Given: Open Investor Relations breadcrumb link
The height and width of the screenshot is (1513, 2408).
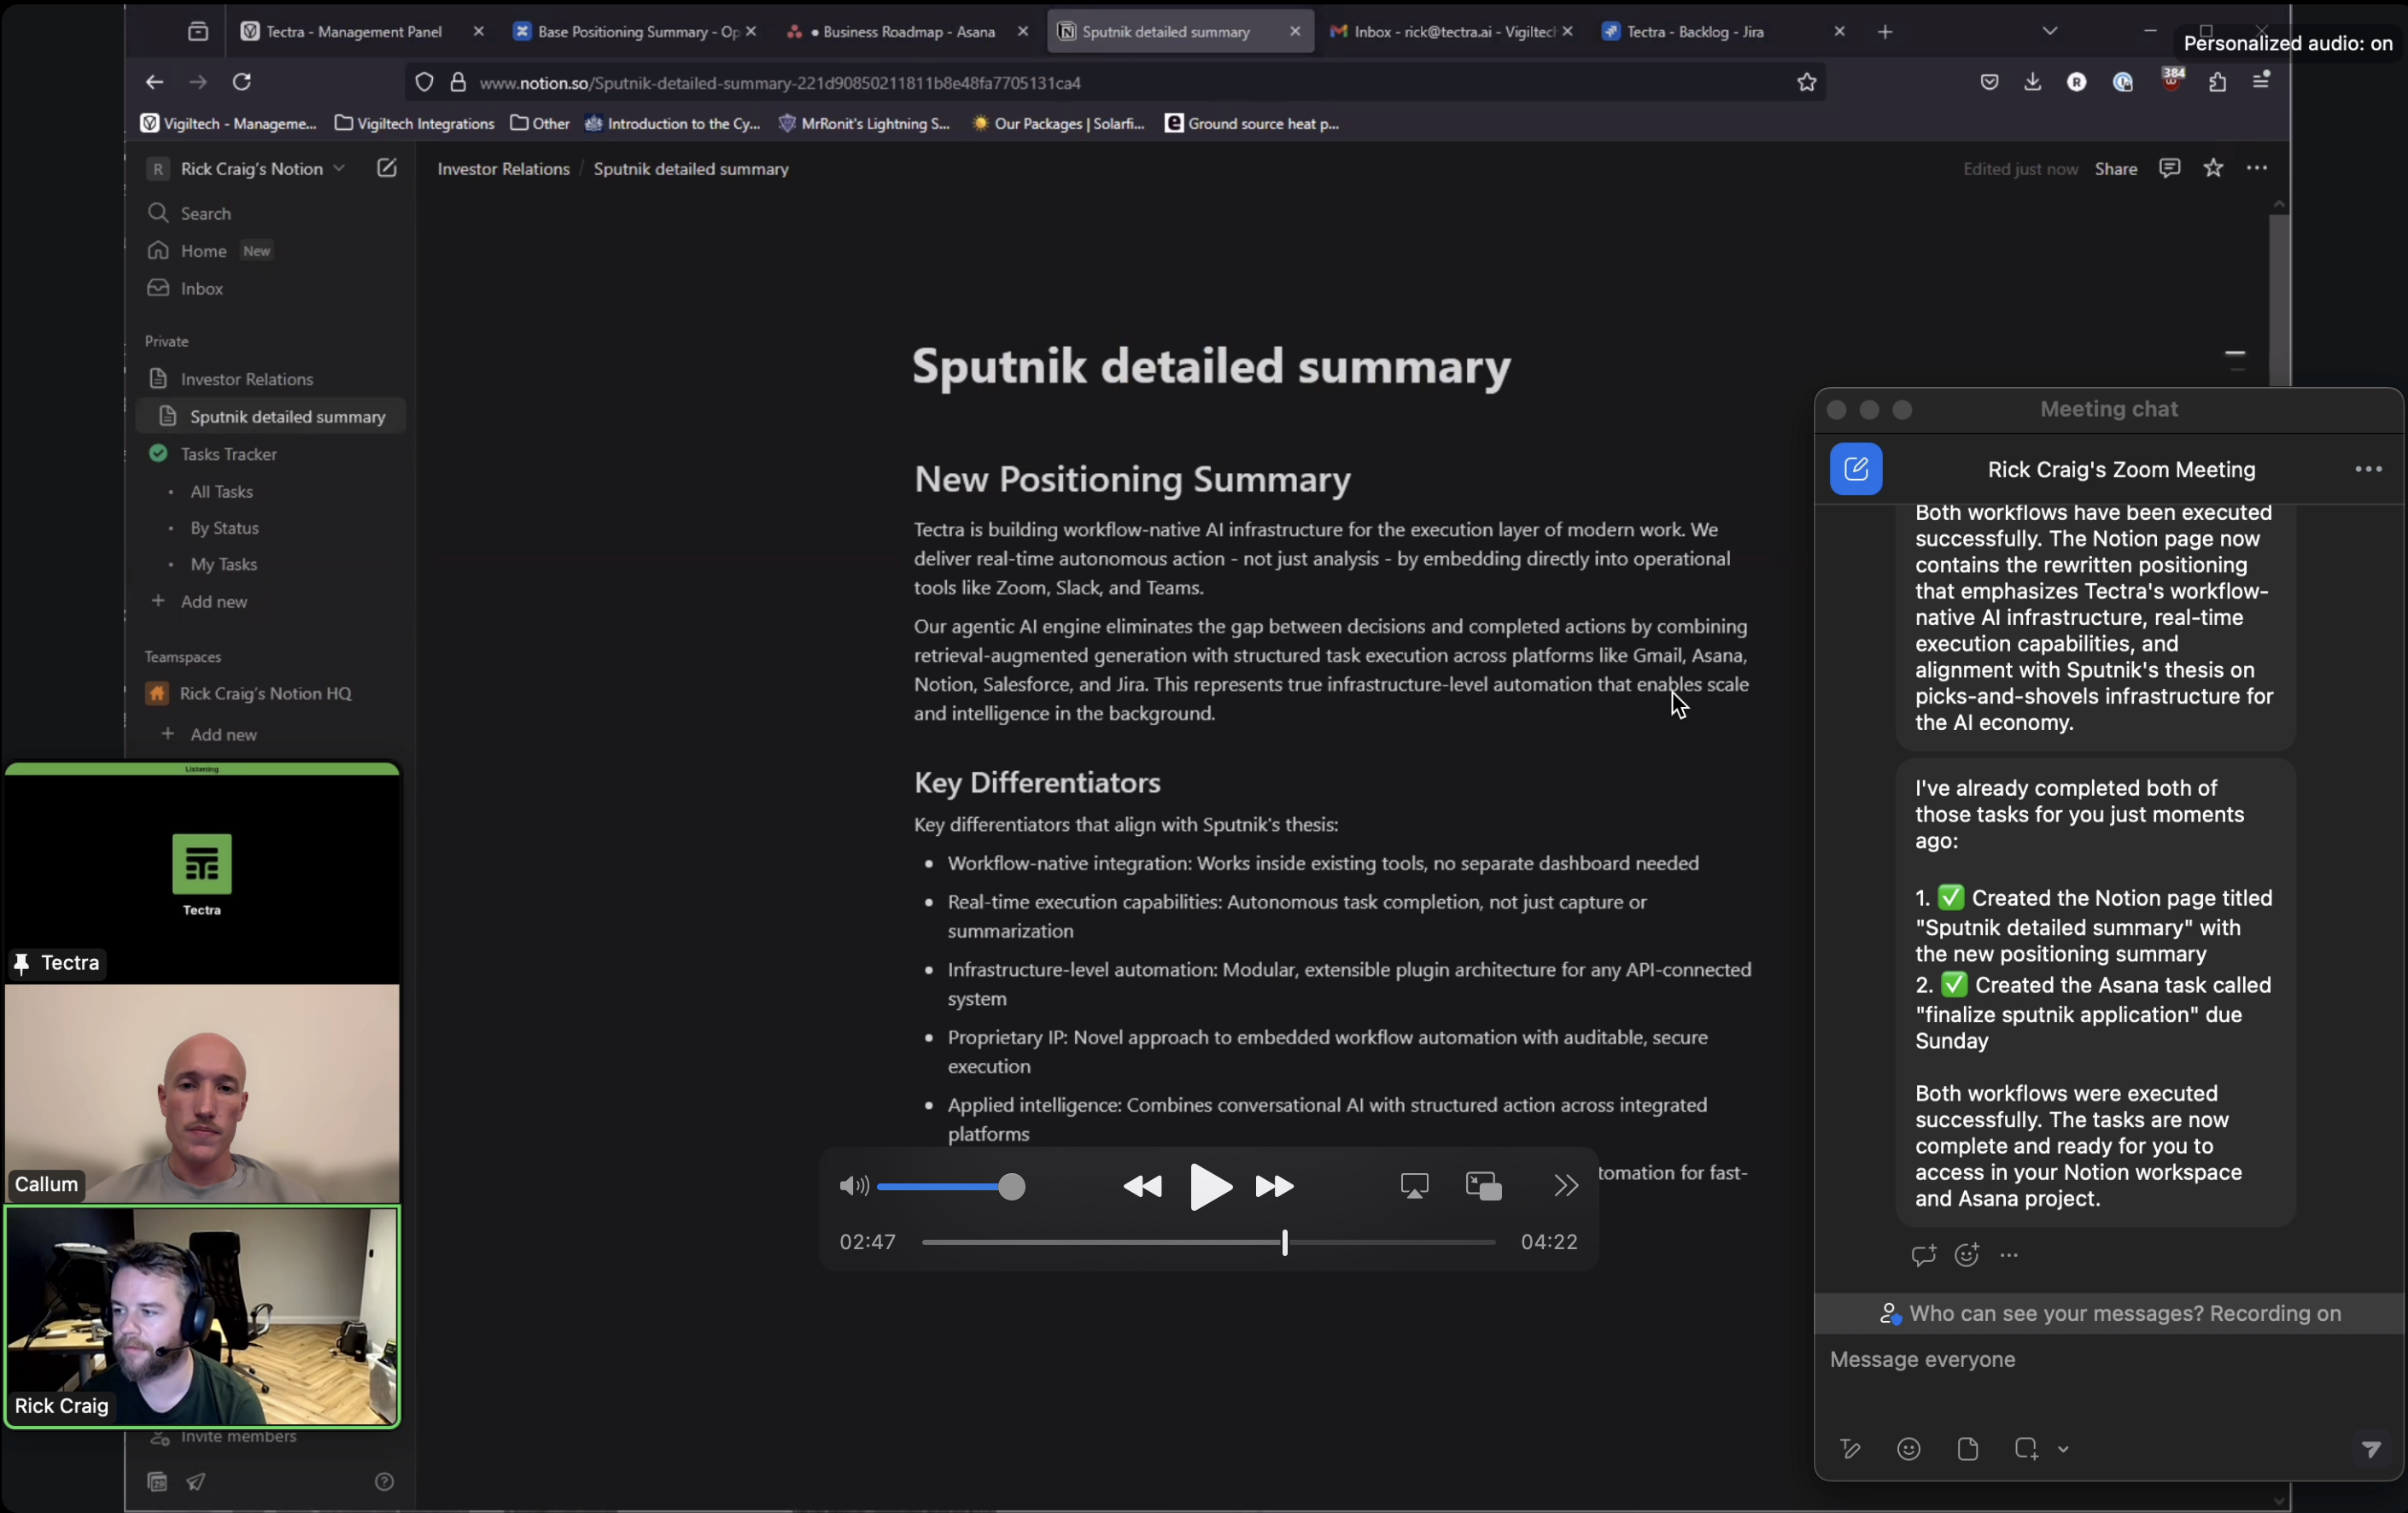Looking at the screenshot, I should coord(503,169).
